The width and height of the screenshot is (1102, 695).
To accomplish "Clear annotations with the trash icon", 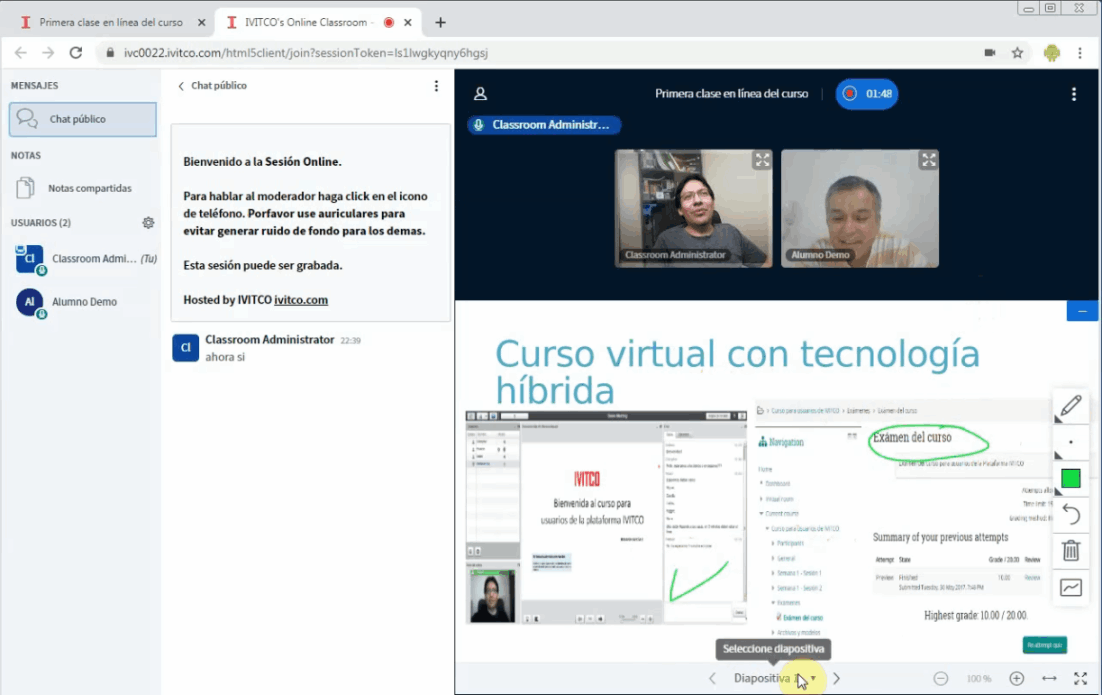I will 1070,550.
